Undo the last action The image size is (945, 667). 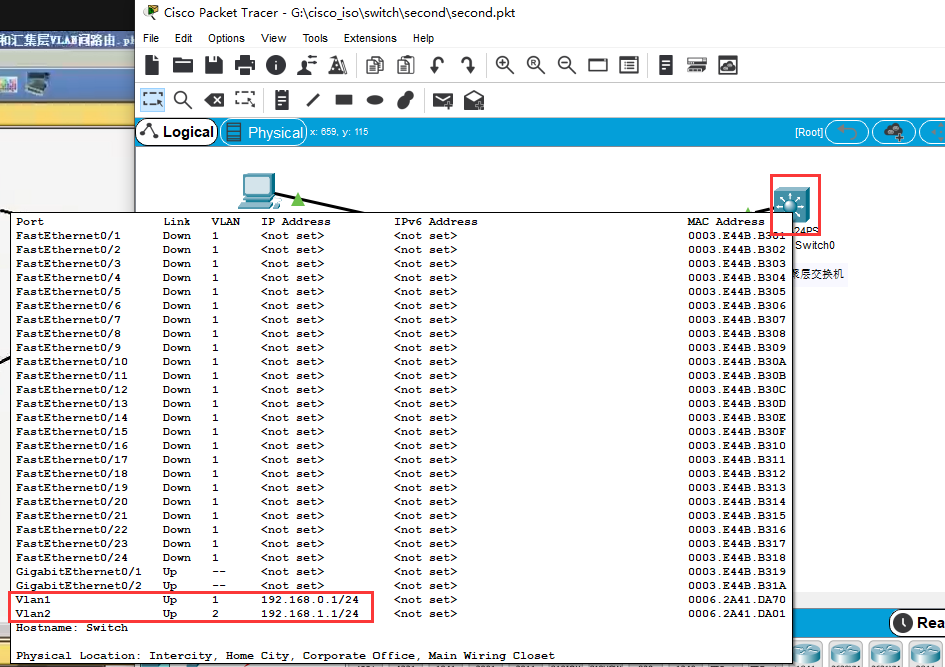click(x=437, y=65)
